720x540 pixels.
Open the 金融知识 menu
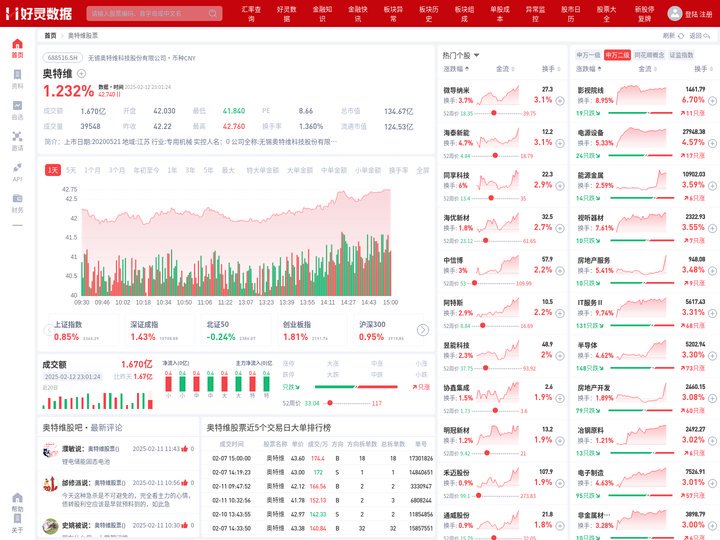[x=322, y=14]
